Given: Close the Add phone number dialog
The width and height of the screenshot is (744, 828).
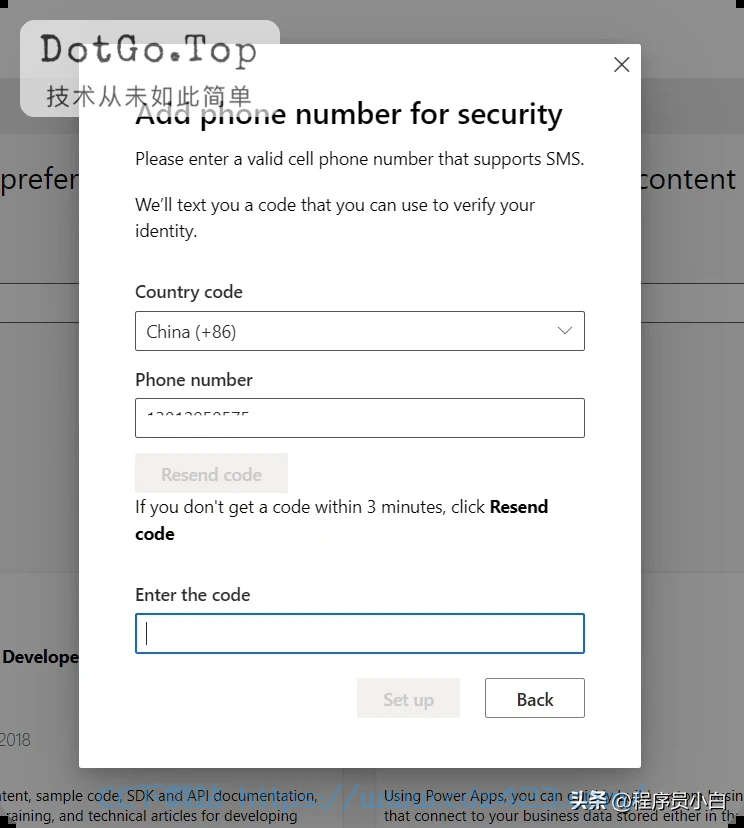Looking at the screenshot, I should coord(621,64).
